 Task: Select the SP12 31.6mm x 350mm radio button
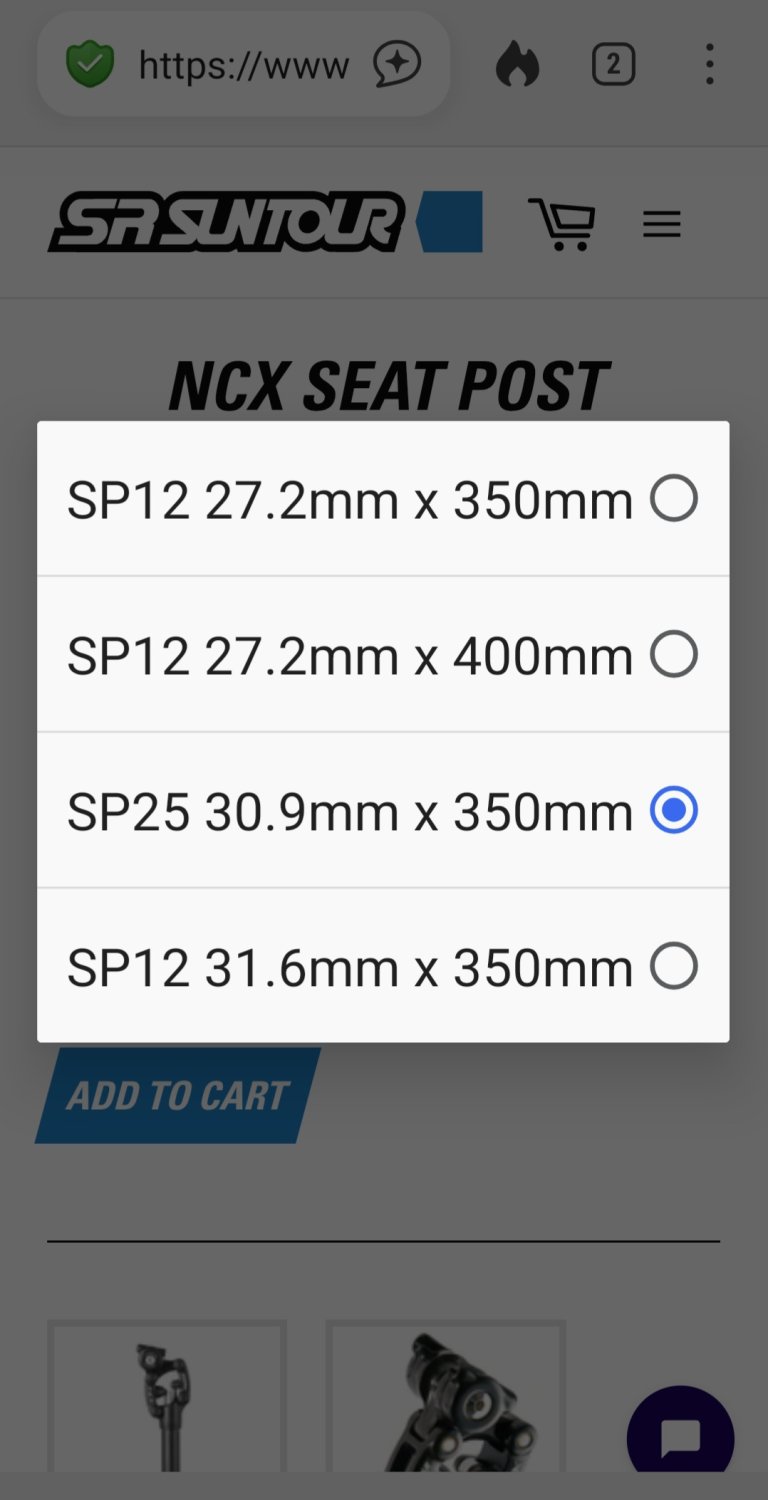click(x=673, y=967)
